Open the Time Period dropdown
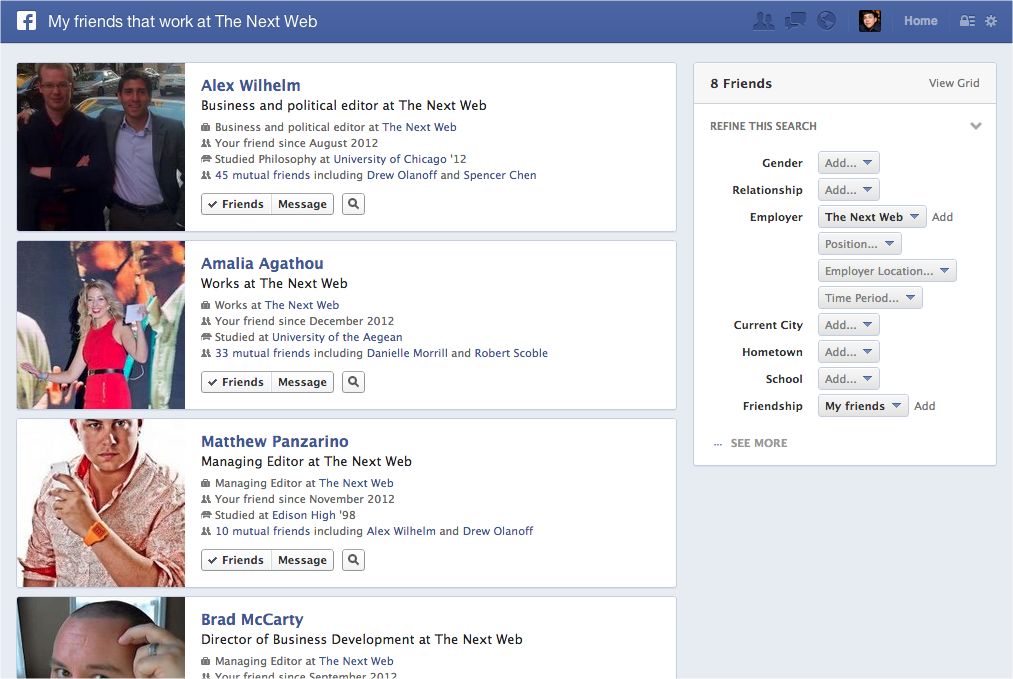 coord(870,298)
